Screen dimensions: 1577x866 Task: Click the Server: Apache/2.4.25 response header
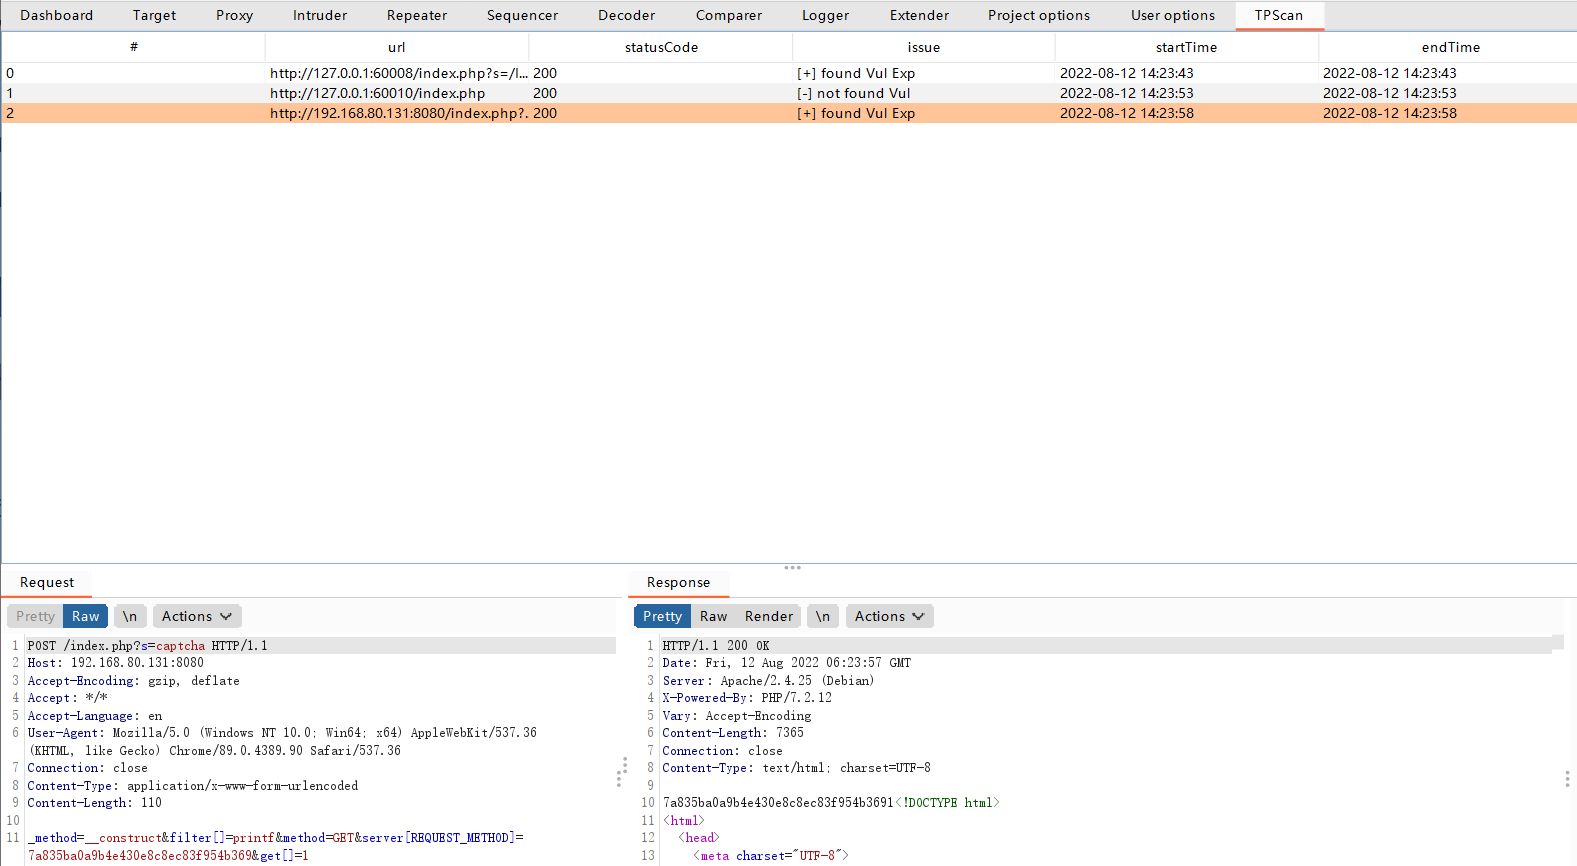pos(768,681)
